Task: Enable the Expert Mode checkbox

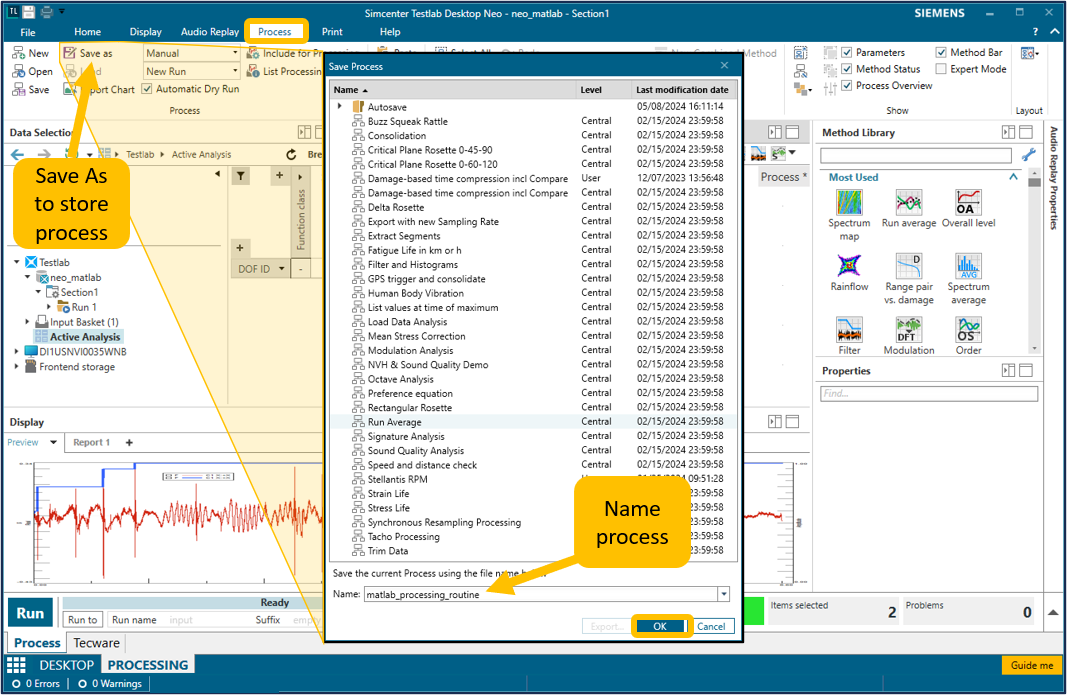Action: [x=941, y=69]
